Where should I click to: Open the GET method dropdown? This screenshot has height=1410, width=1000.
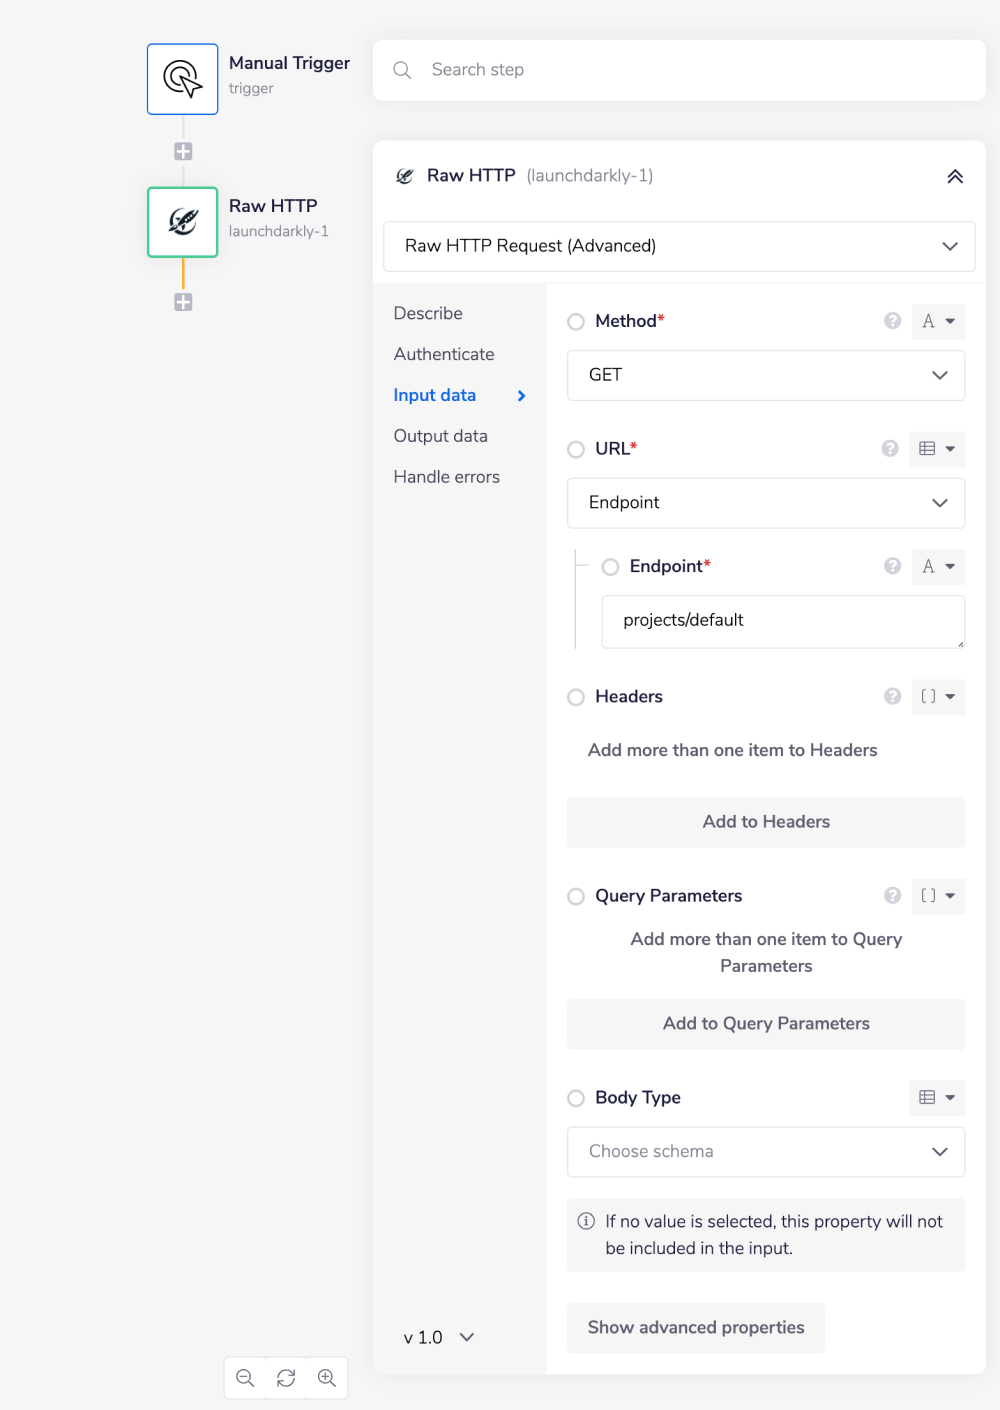(766, 375)
